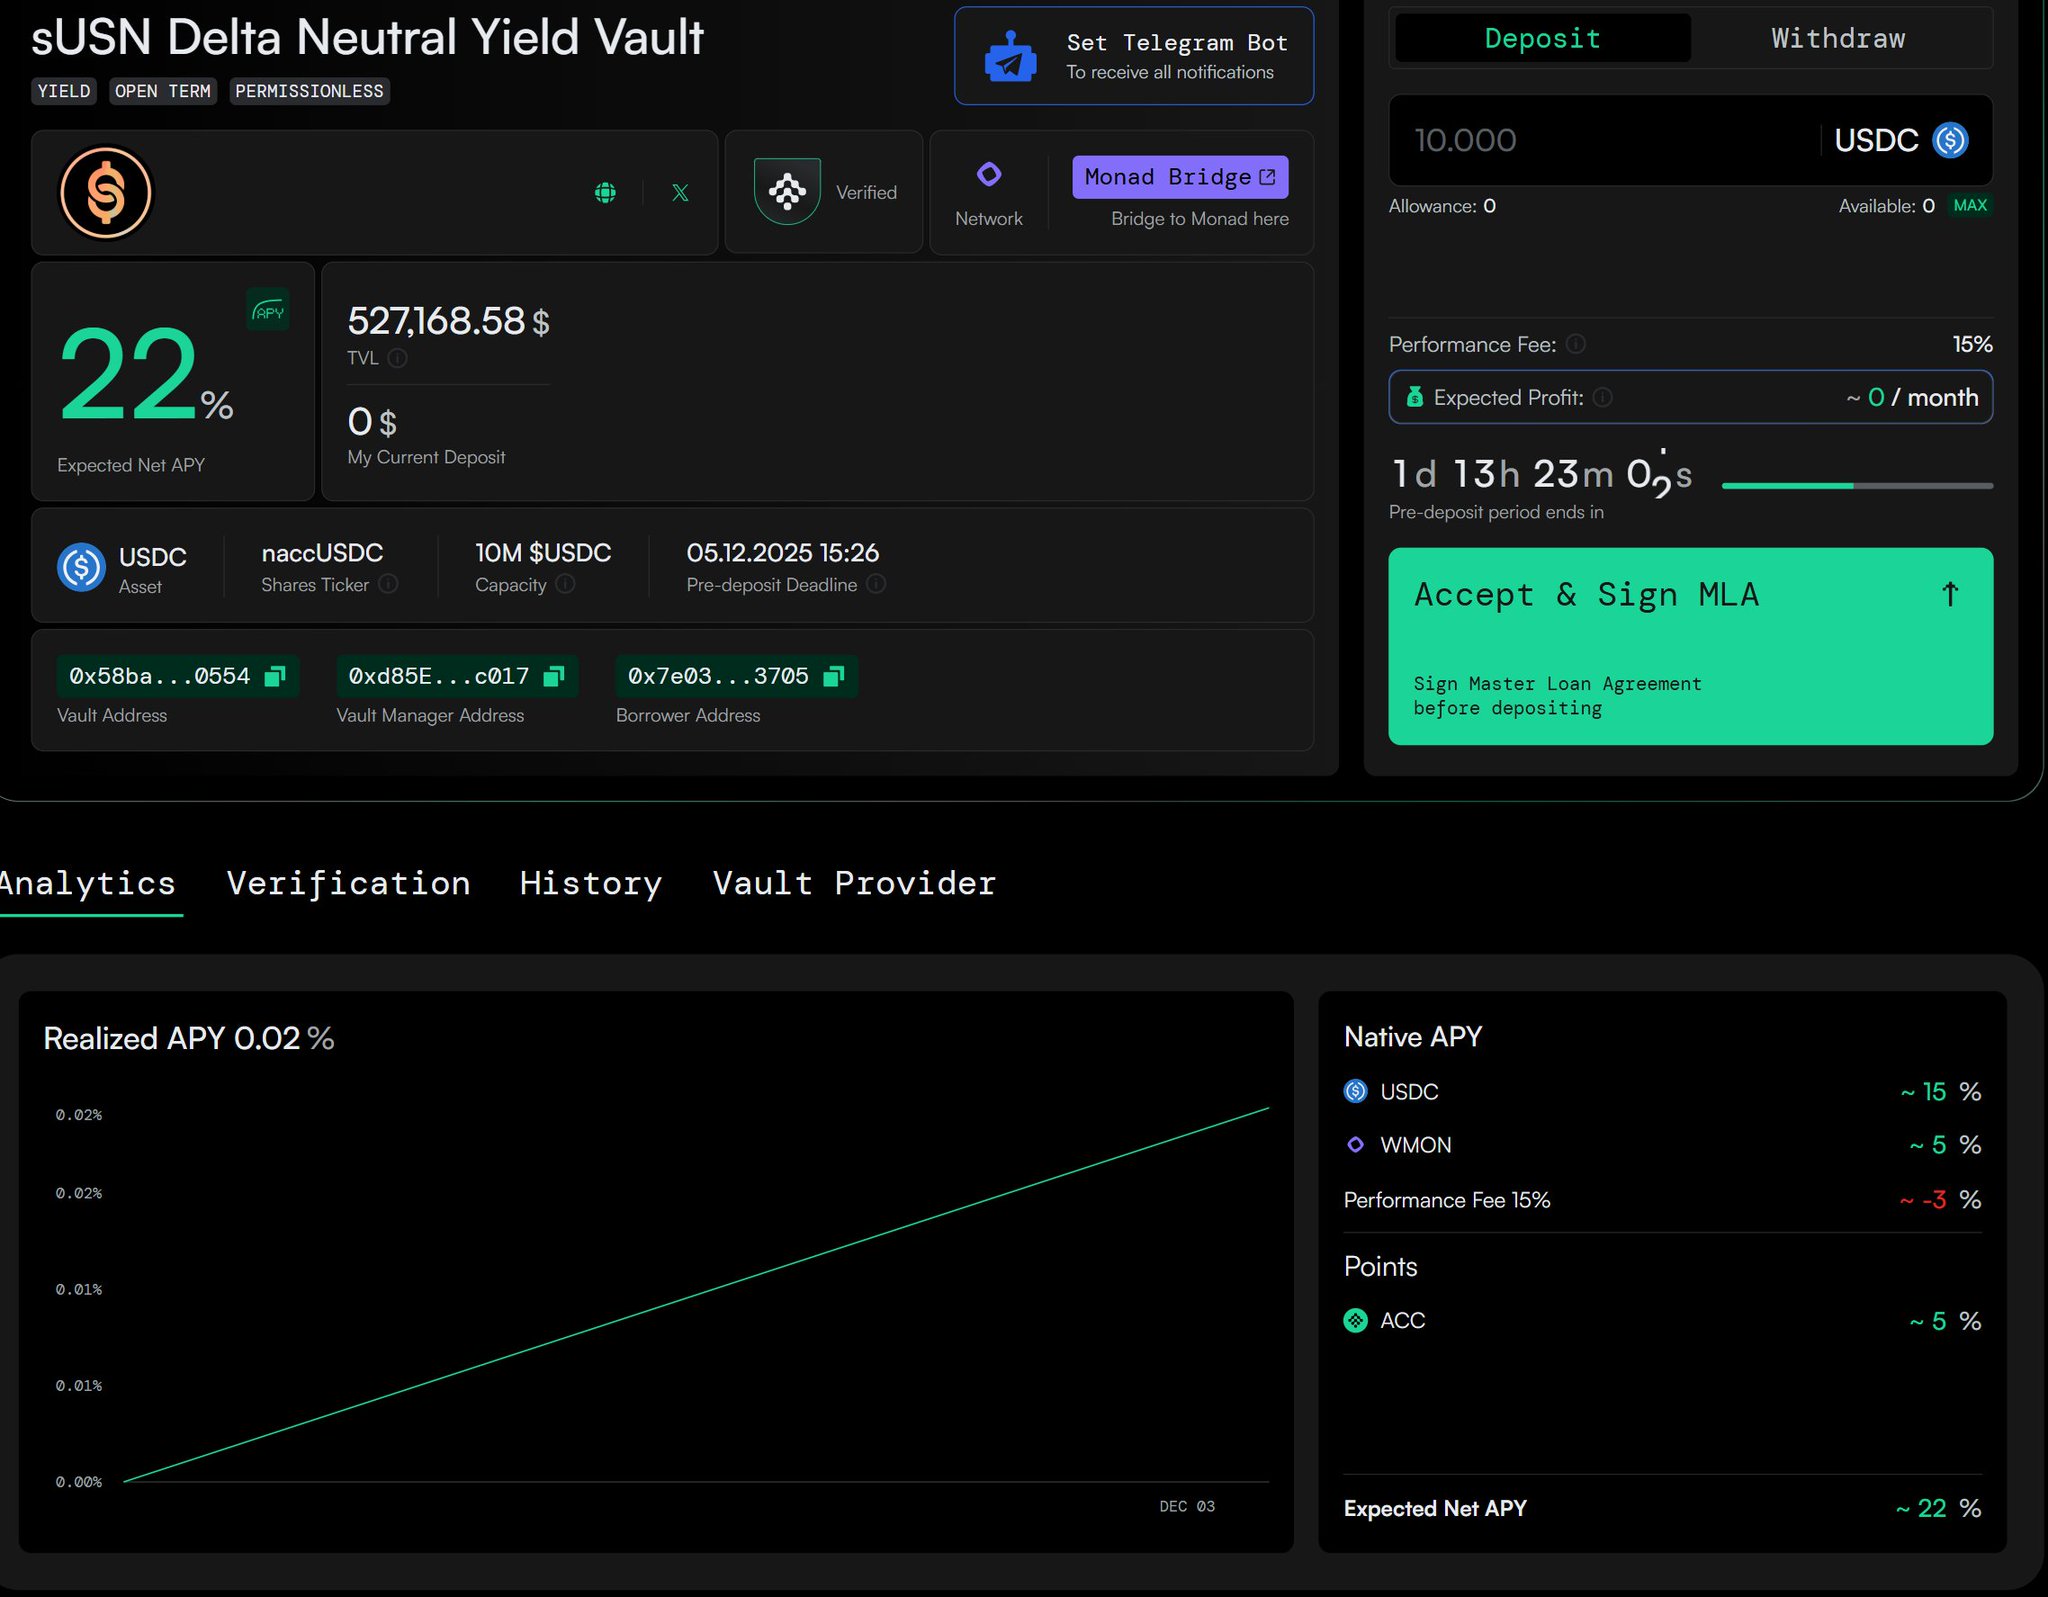Copy the Borrower Address 0x7e03...3705
The height and width of the screenshot is (1597, 2048).
click(x=833, y=677)
